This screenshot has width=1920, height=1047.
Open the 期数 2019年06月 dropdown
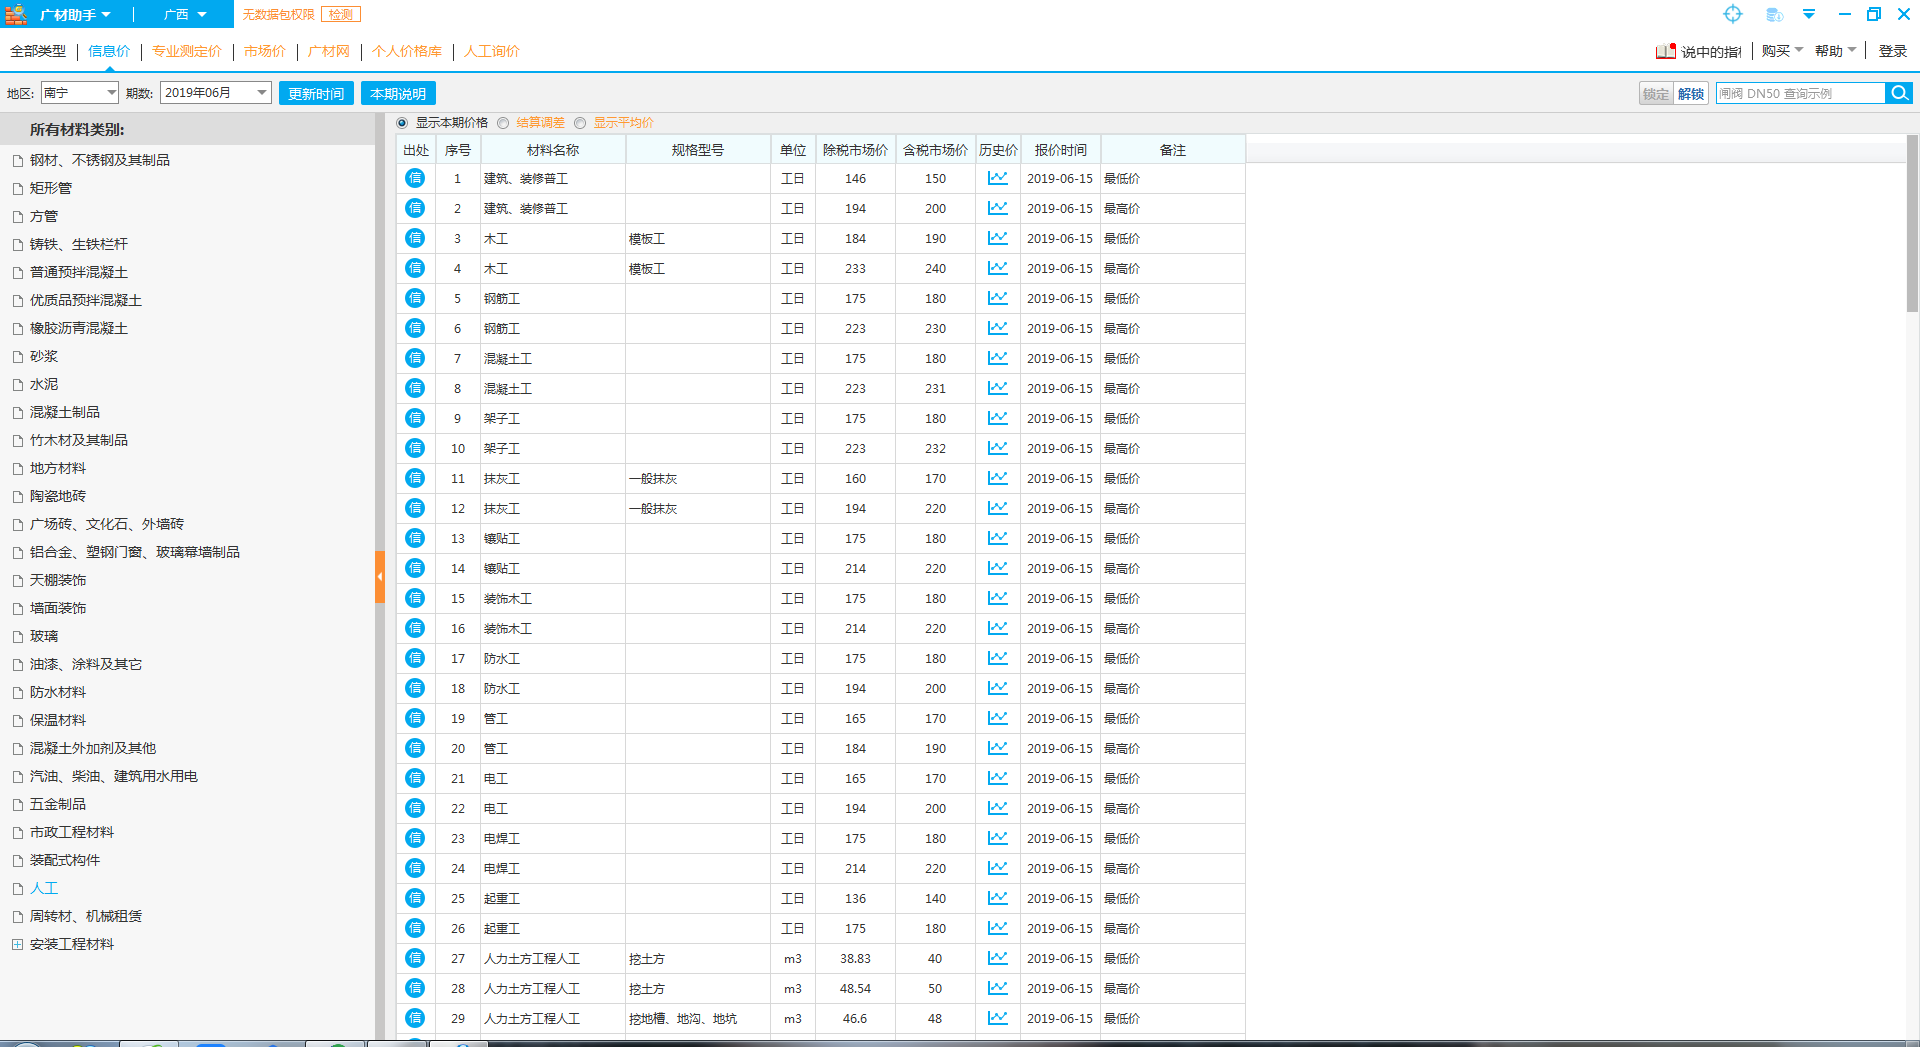(x=216, y=93)
